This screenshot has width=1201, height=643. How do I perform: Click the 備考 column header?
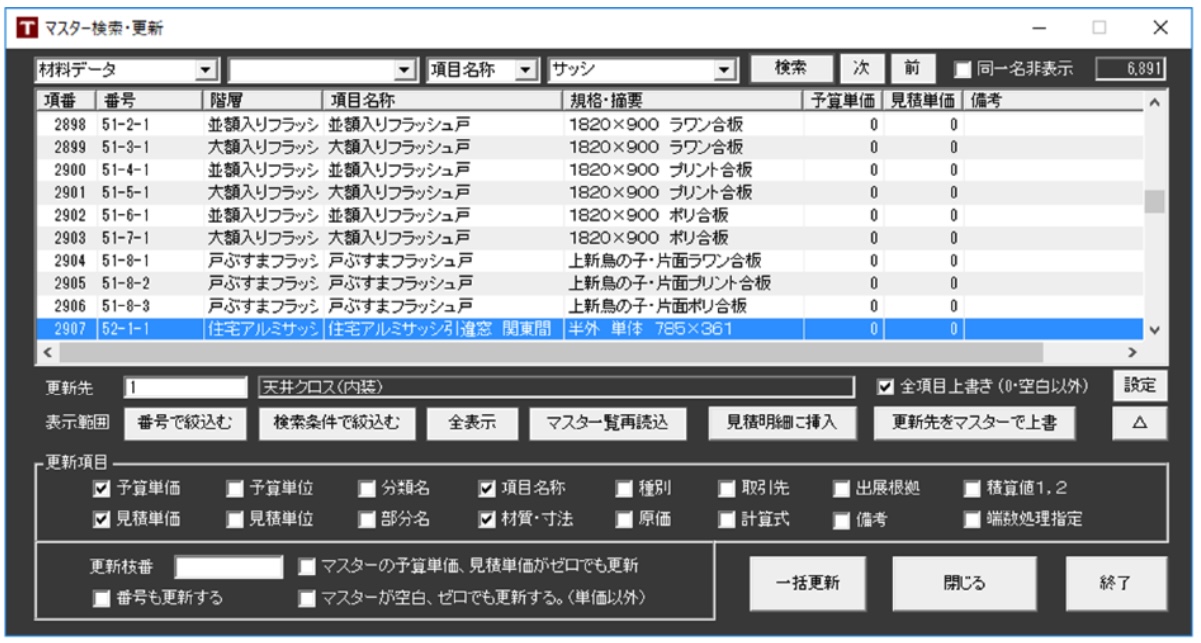coord(1053,100)
